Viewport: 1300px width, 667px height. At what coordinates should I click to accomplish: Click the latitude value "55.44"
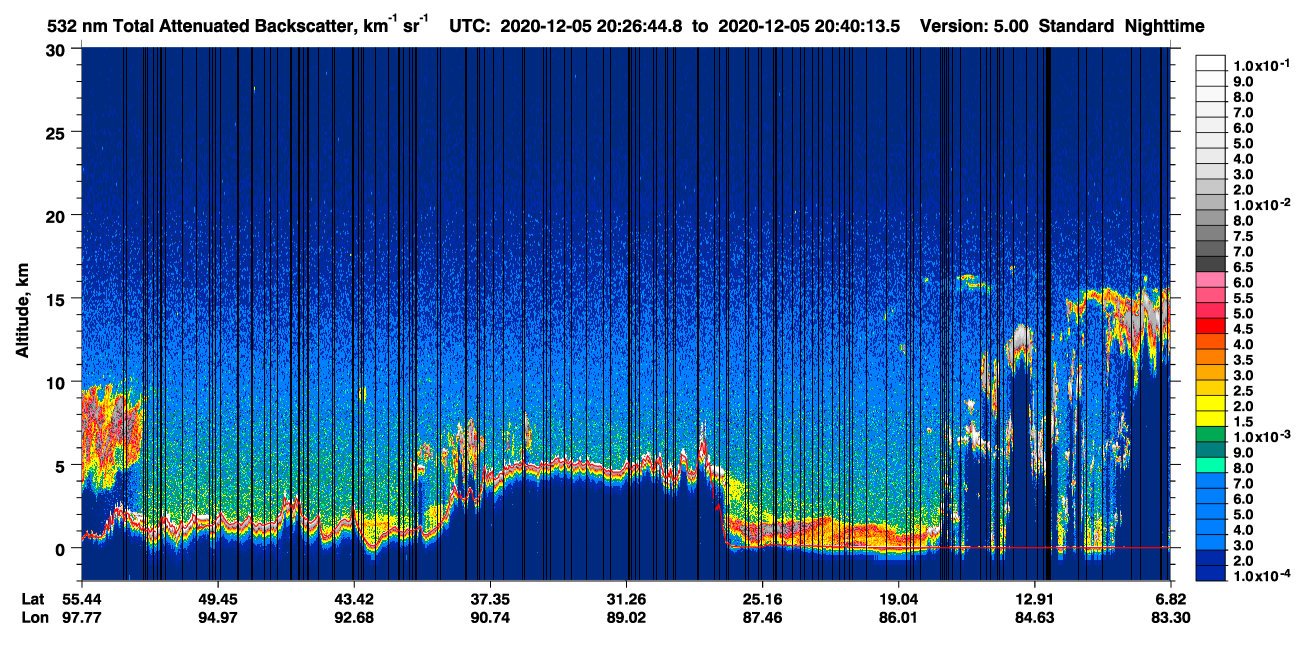[x=82, y=599]
